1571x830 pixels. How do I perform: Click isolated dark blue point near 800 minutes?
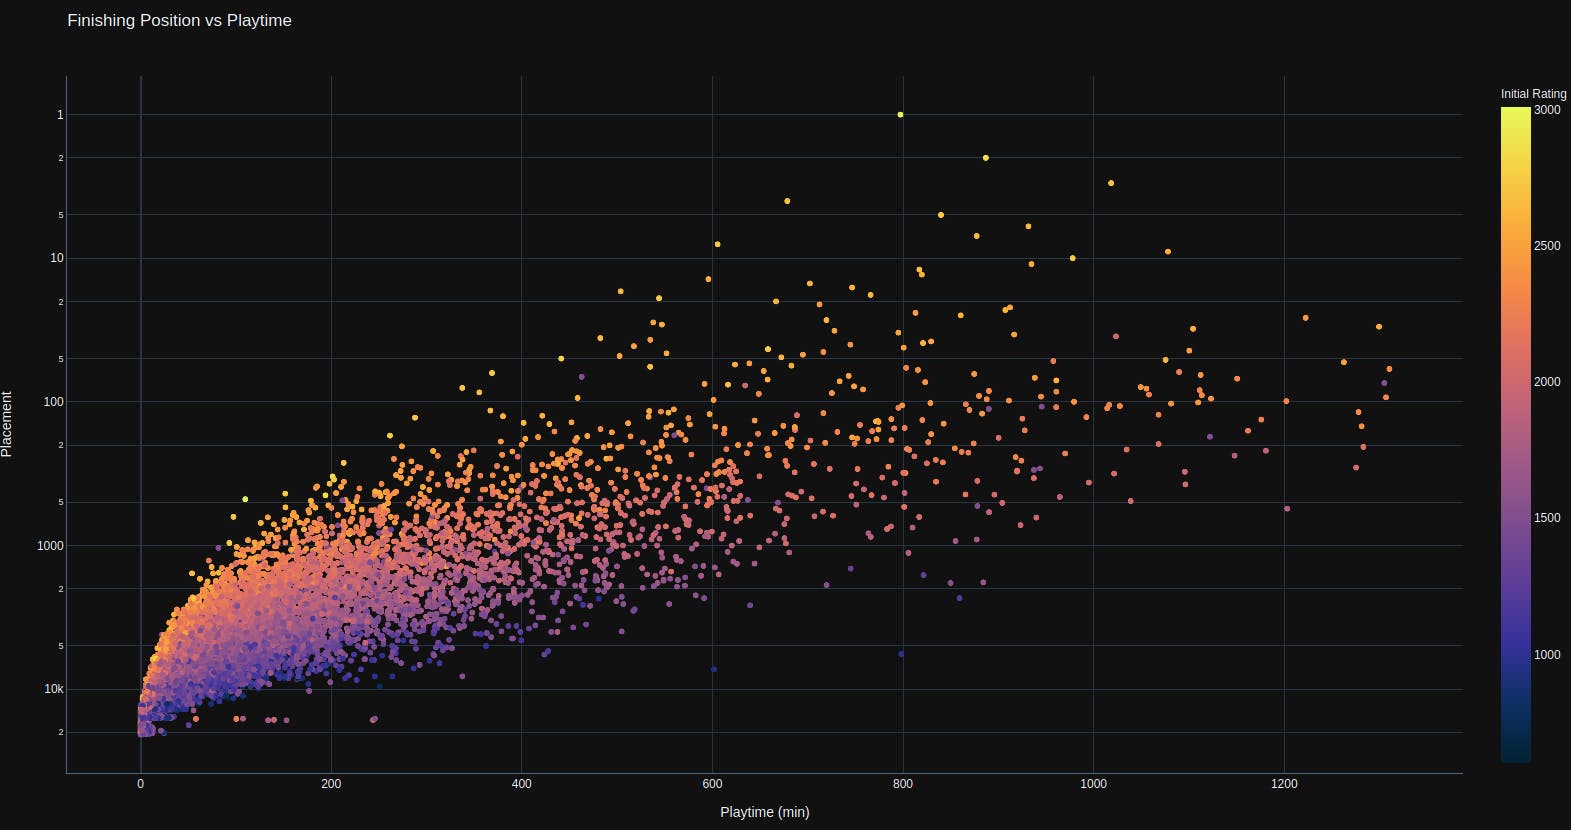(901, 654)
